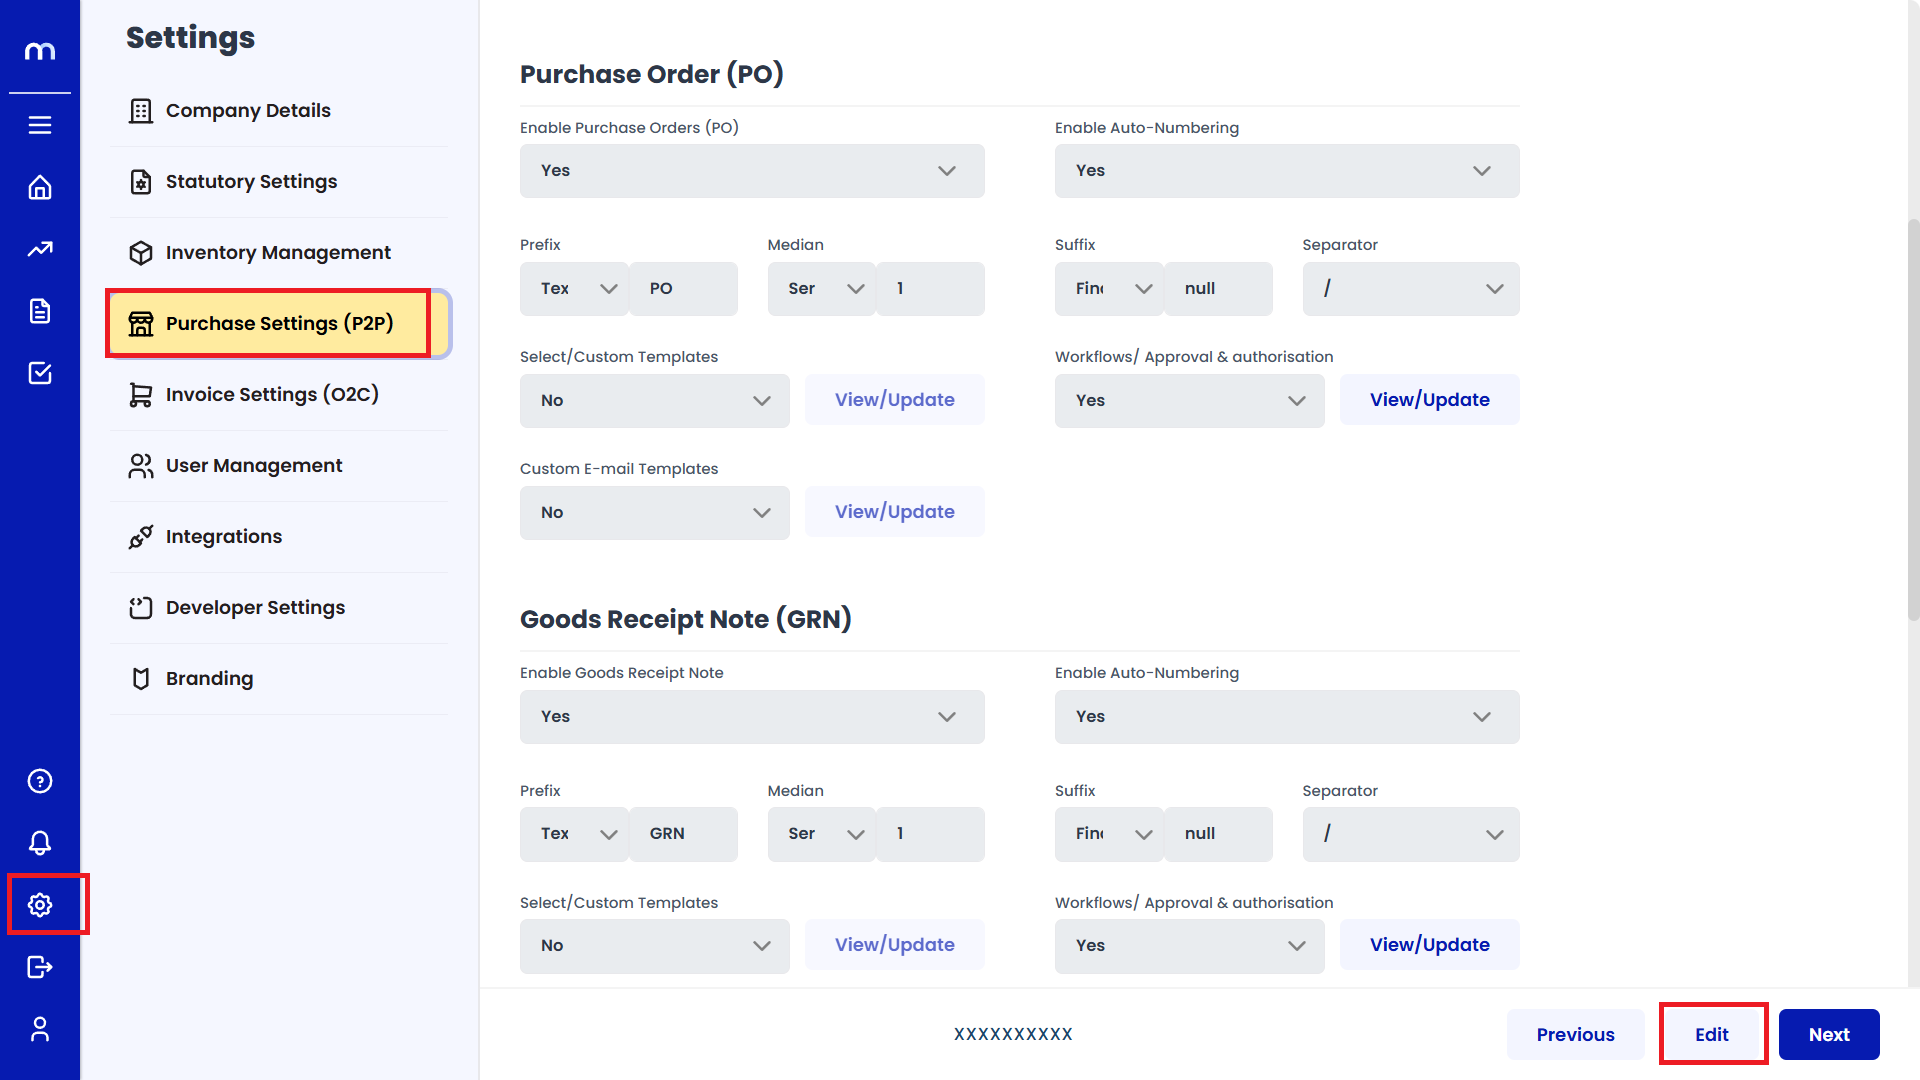Toggle the hamburger menu icon

[x=40, y=125]
